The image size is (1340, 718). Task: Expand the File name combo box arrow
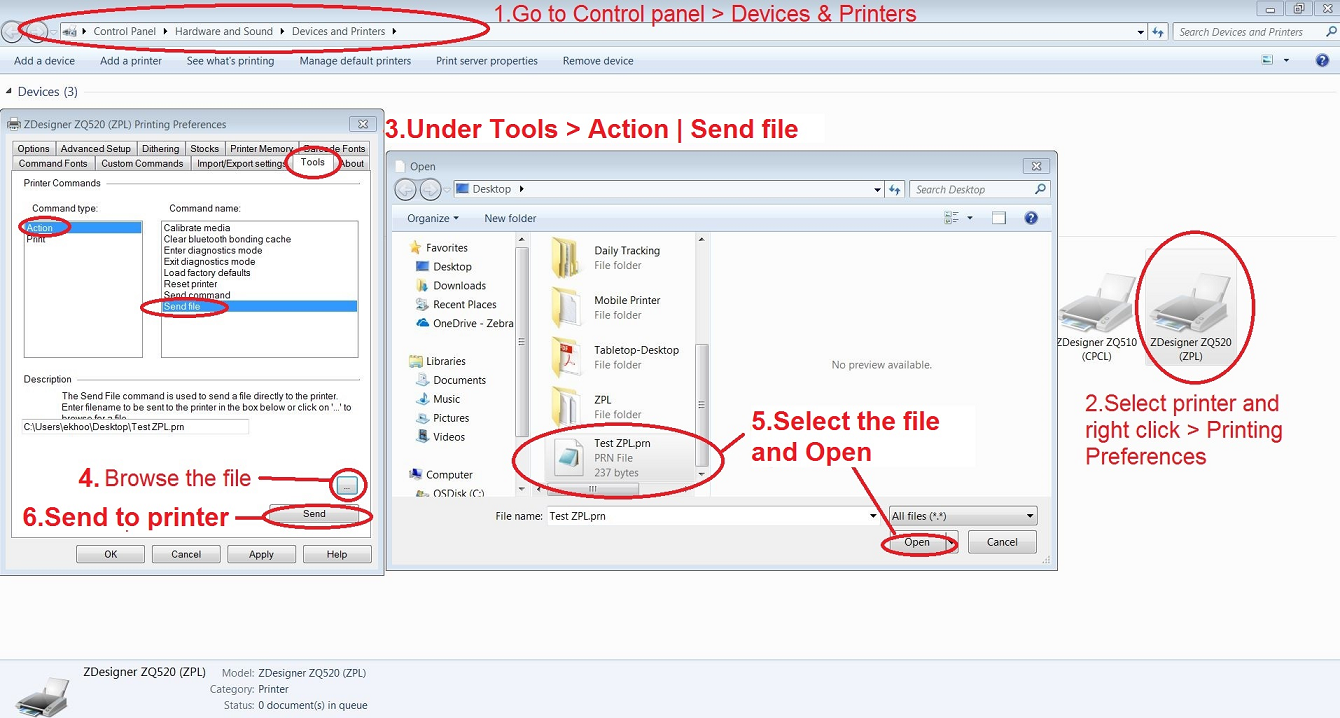click(x=873, y=516)
